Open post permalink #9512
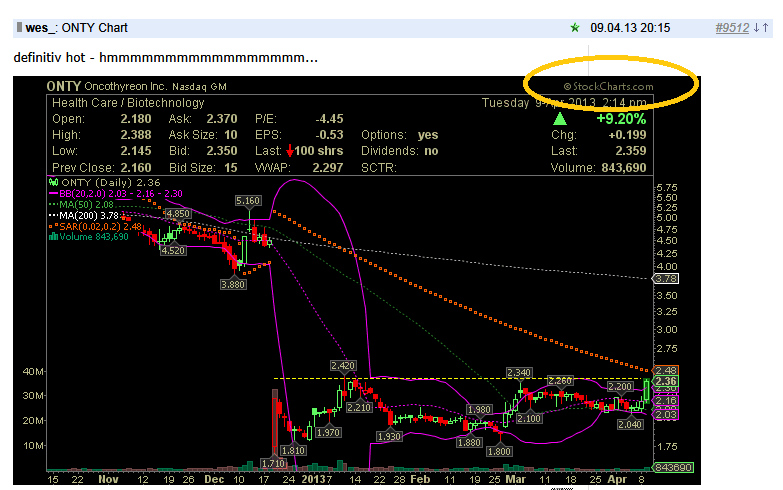783x490 pixels. 732,28
